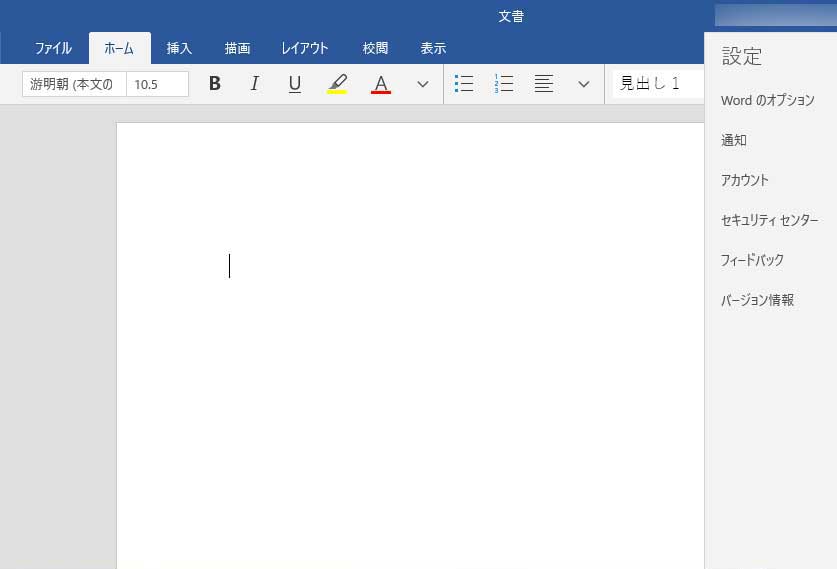
Task: Expand more paragraph options chevron
Action: coord(584,84)
